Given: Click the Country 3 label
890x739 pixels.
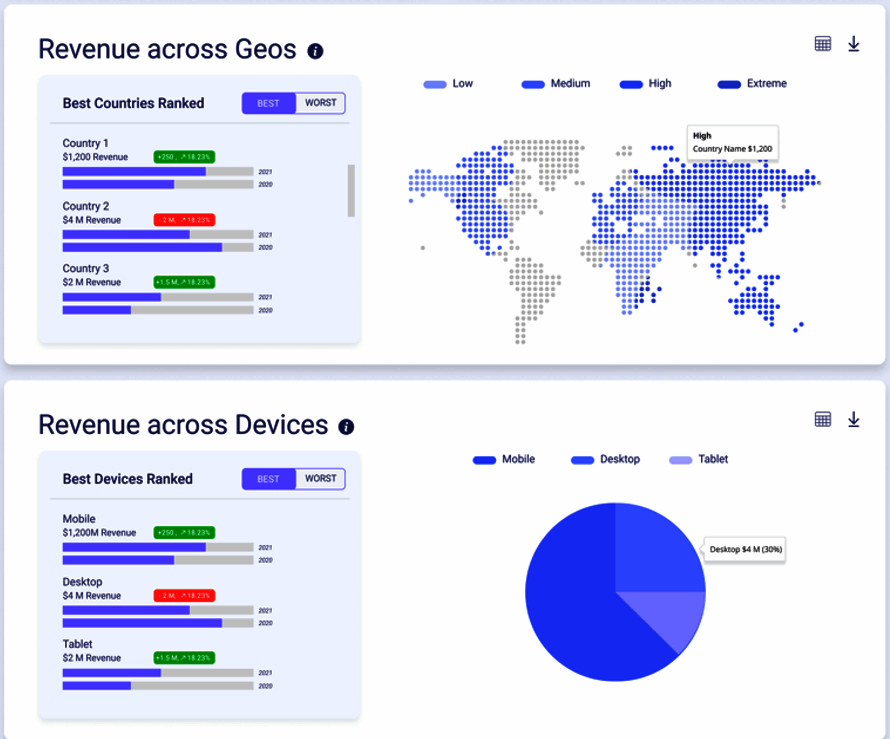Looking at the screenshot, I should [x=85, y=268].
